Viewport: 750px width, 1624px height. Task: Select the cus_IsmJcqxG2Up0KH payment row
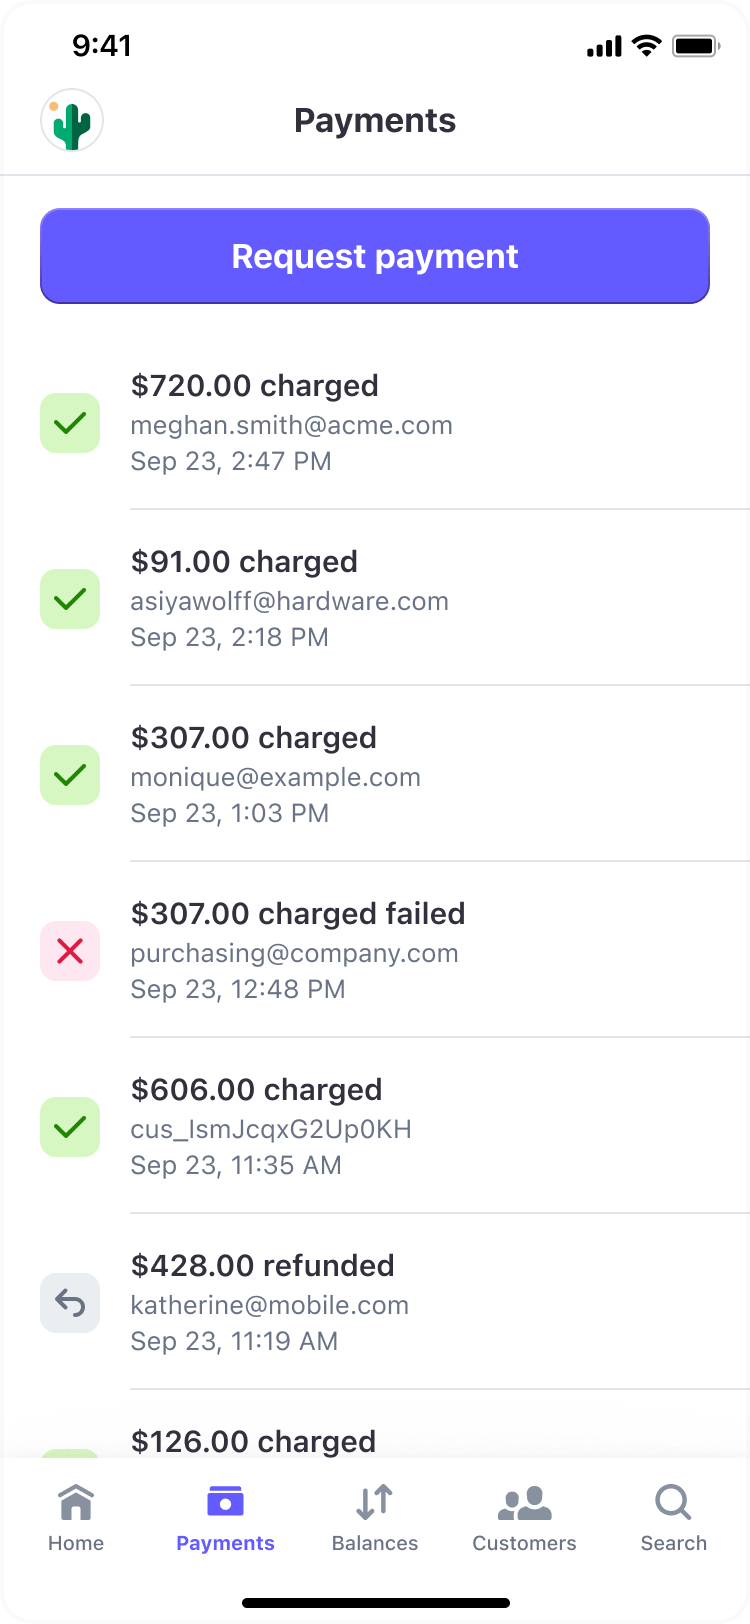(x=400, y=1127)
